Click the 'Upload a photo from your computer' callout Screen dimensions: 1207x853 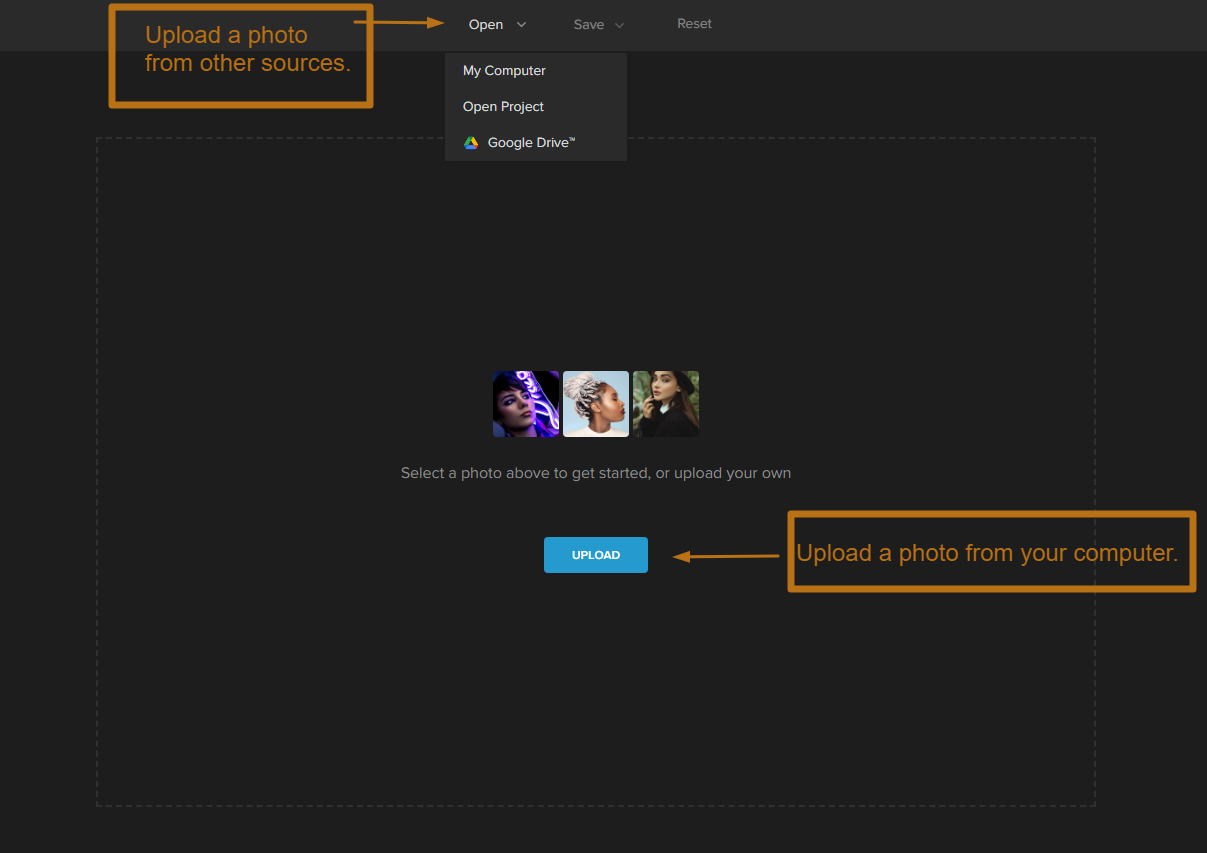(x=991, y=552)
